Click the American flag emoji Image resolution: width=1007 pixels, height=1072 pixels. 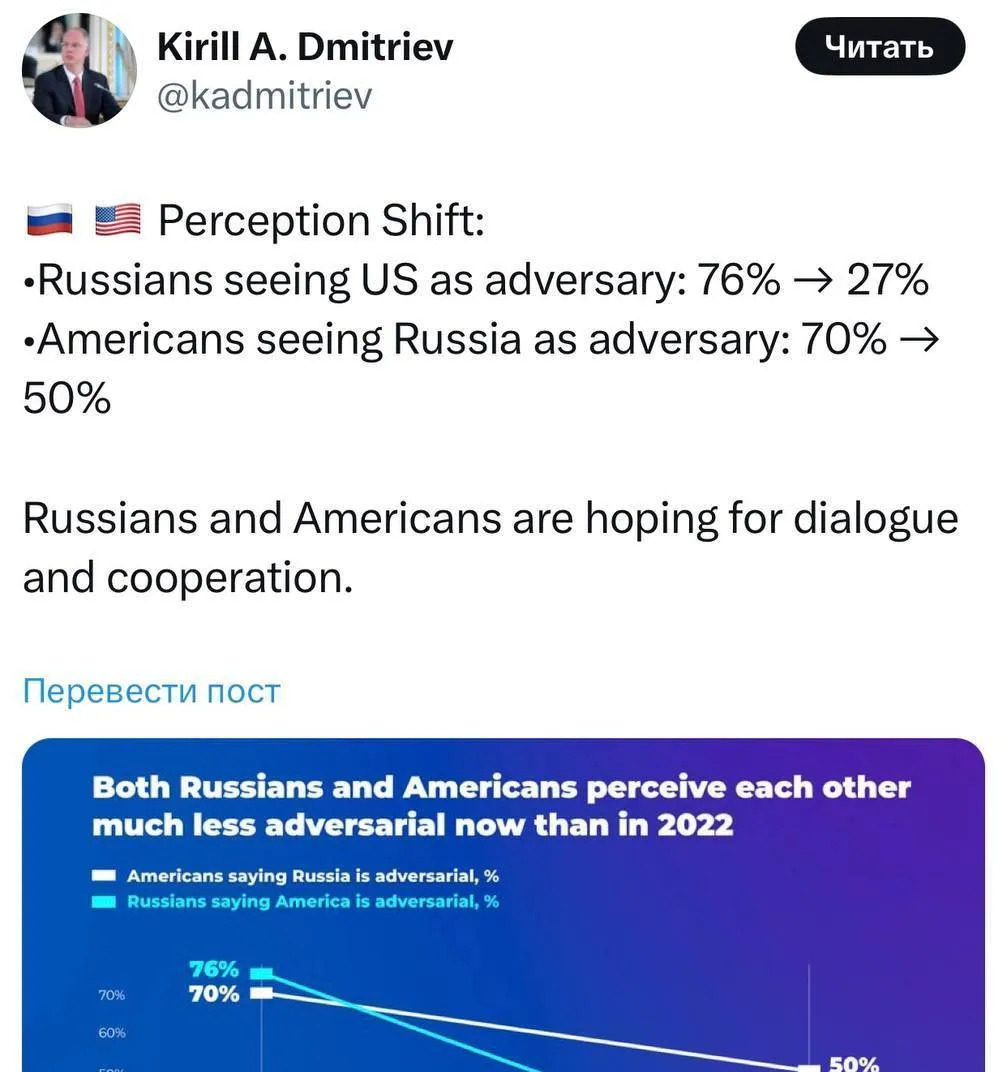point(118,220)
